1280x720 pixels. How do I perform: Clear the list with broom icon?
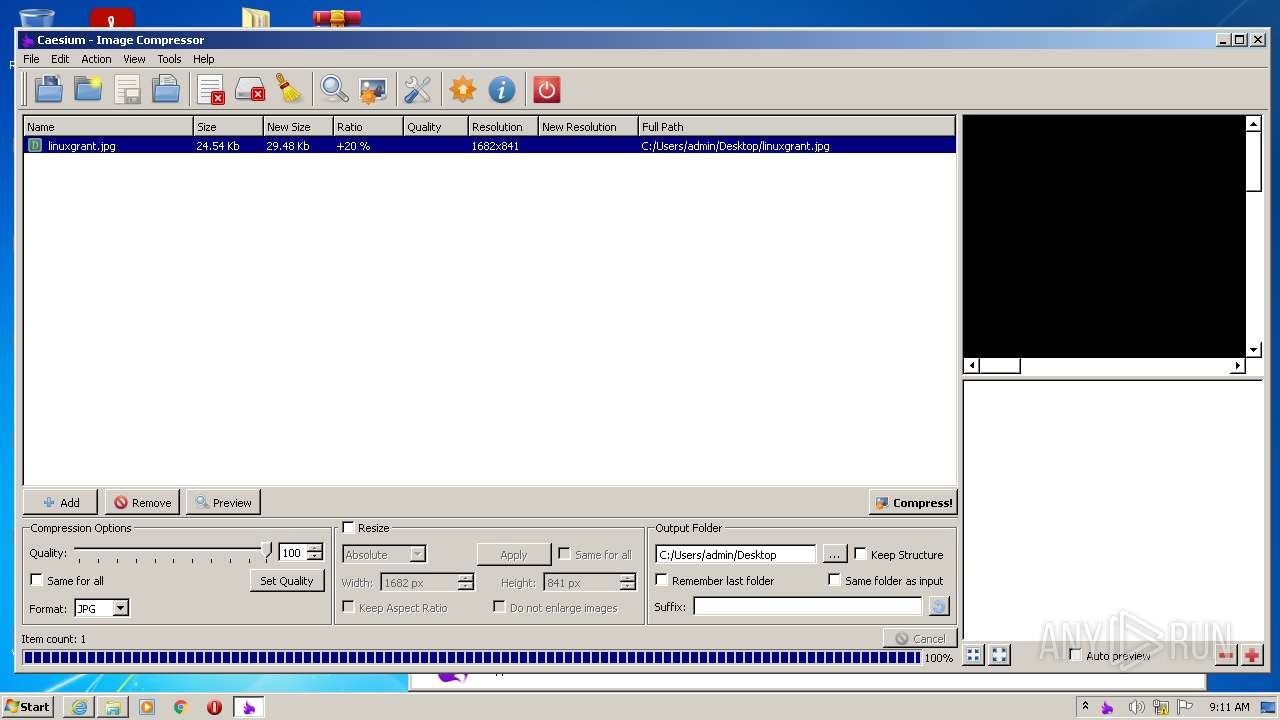point(290,90)
